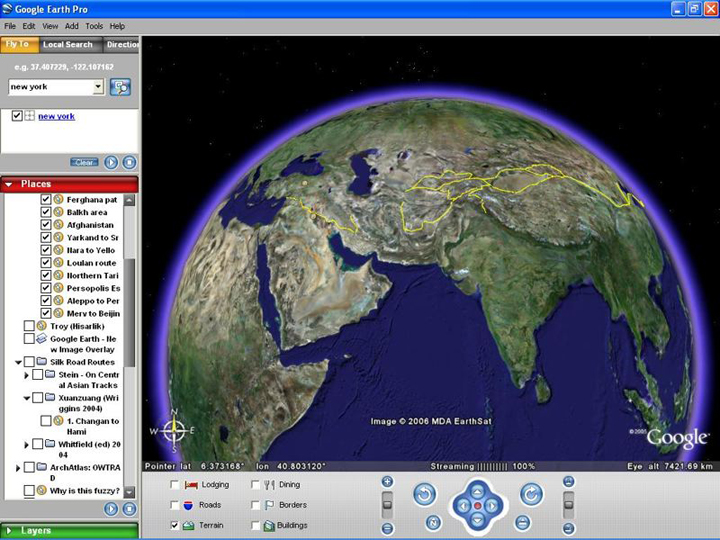Viewport: 720px width, 540px height.
Task: Click the Troy (Hisarlik) placemark icon
Action: 42,326
